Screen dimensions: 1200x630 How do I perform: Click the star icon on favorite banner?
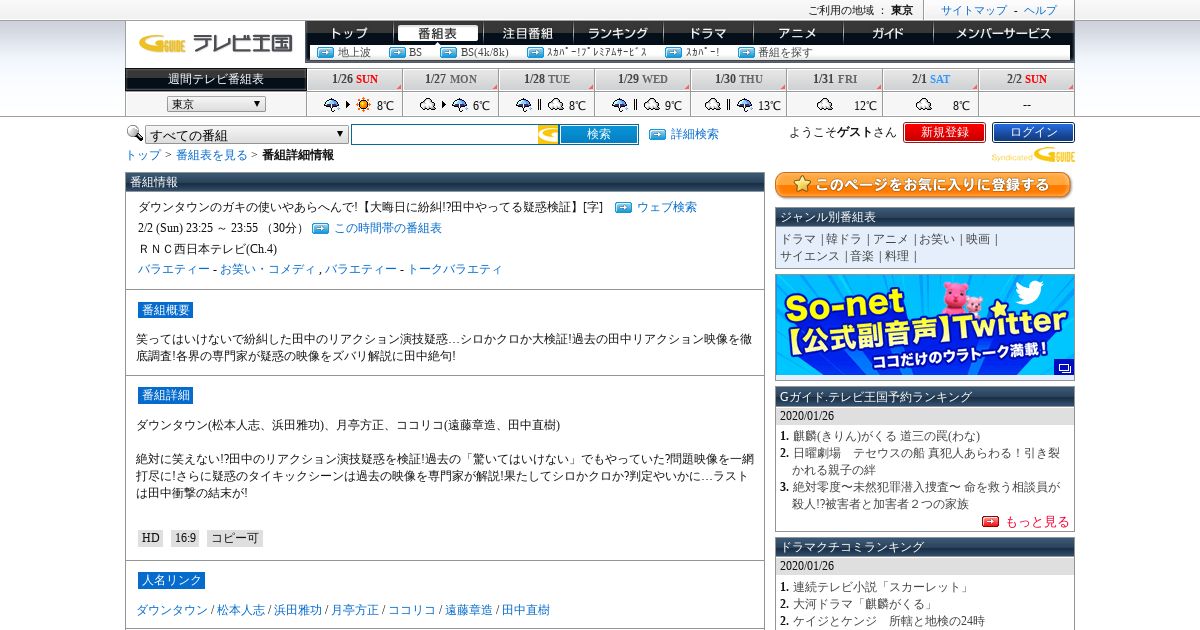[x=801, y=185]
